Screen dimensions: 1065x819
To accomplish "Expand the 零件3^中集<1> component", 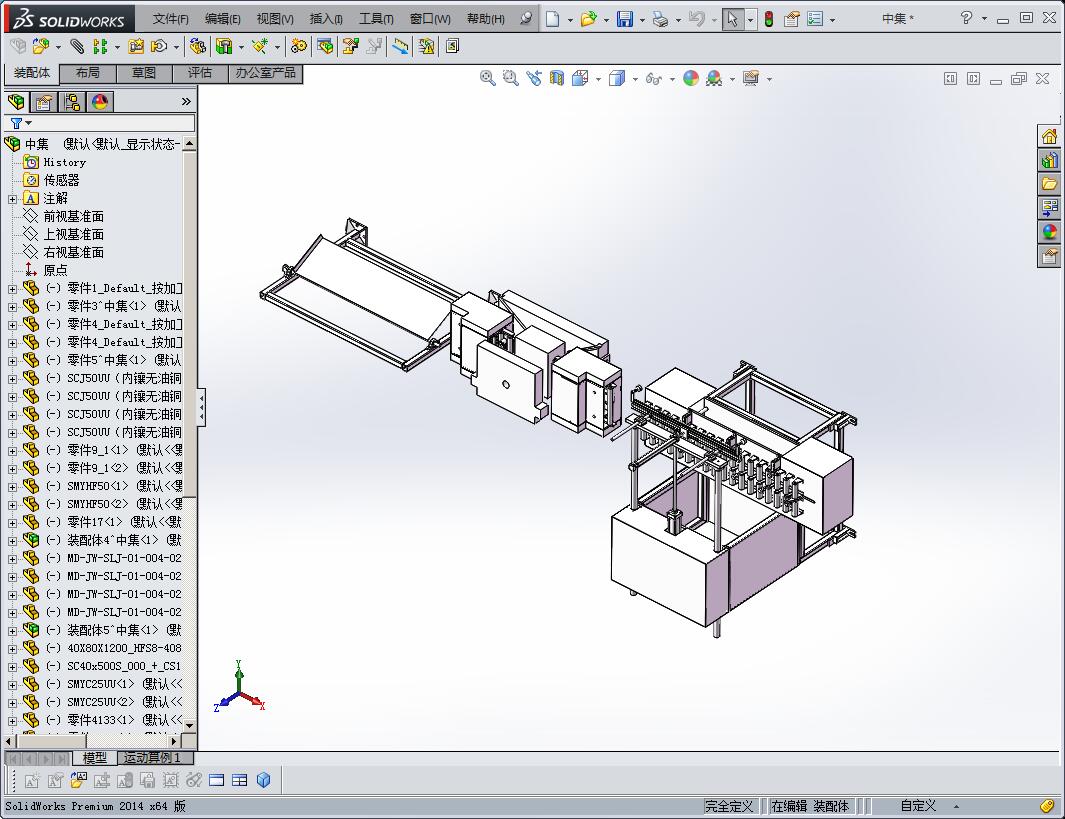I will click(12, 307).
